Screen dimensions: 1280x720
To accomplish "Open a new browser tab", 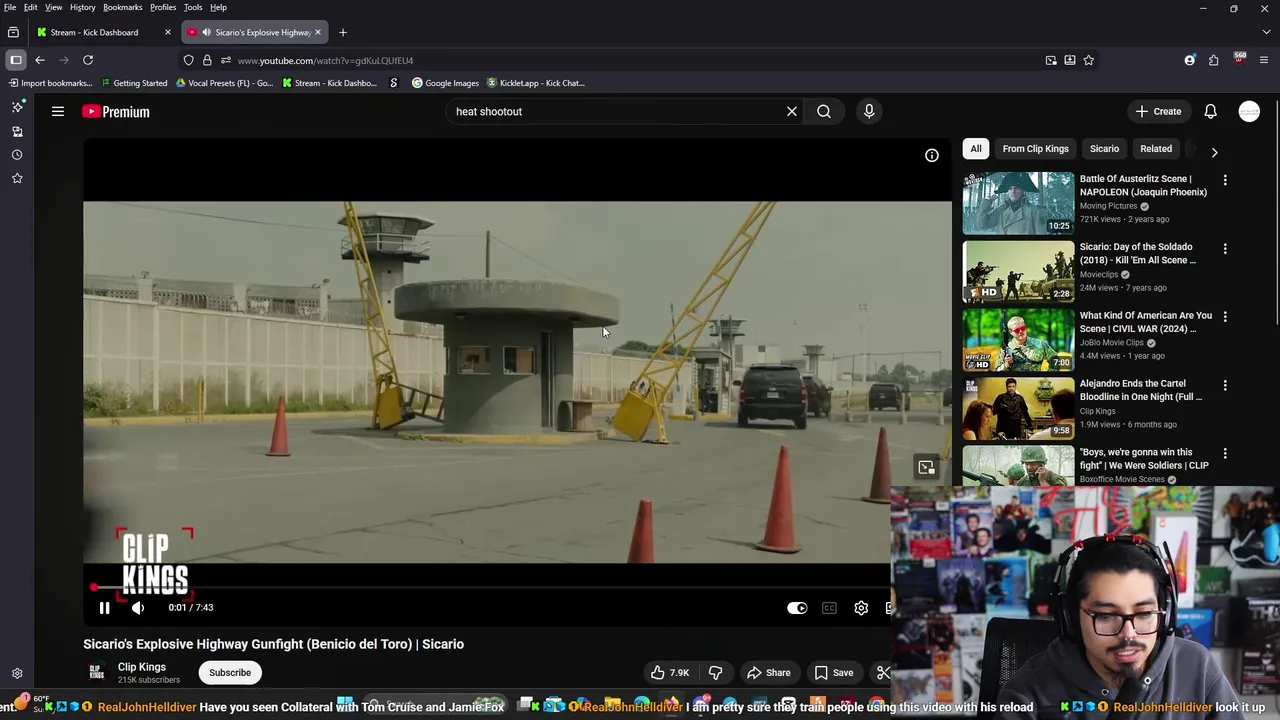I will 343,32.
